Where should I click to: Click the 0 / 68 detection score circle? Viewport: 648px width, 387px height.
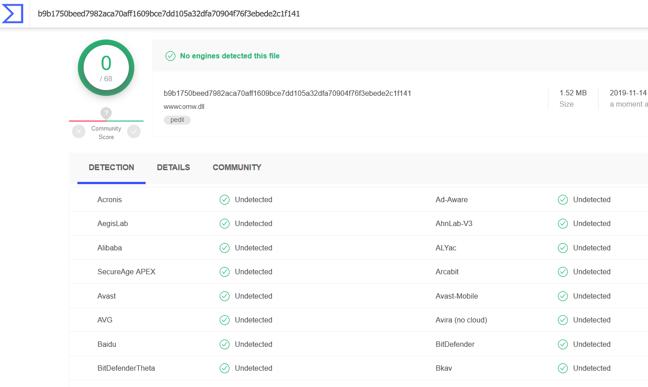pos(106,68)
